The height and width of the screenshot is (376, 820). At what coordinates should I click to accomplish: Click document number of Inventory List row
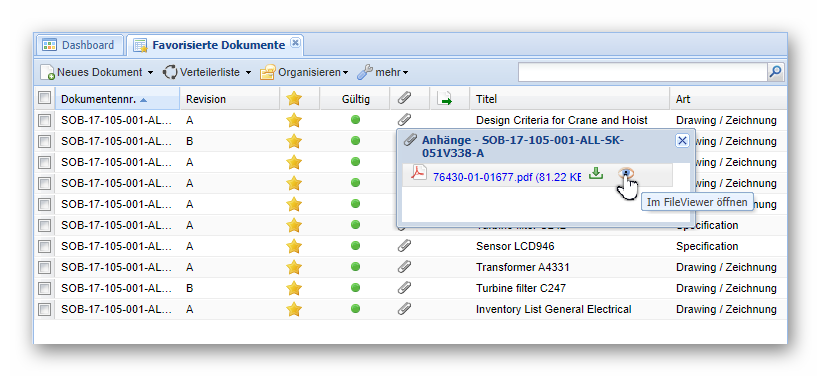pos(117,309)
